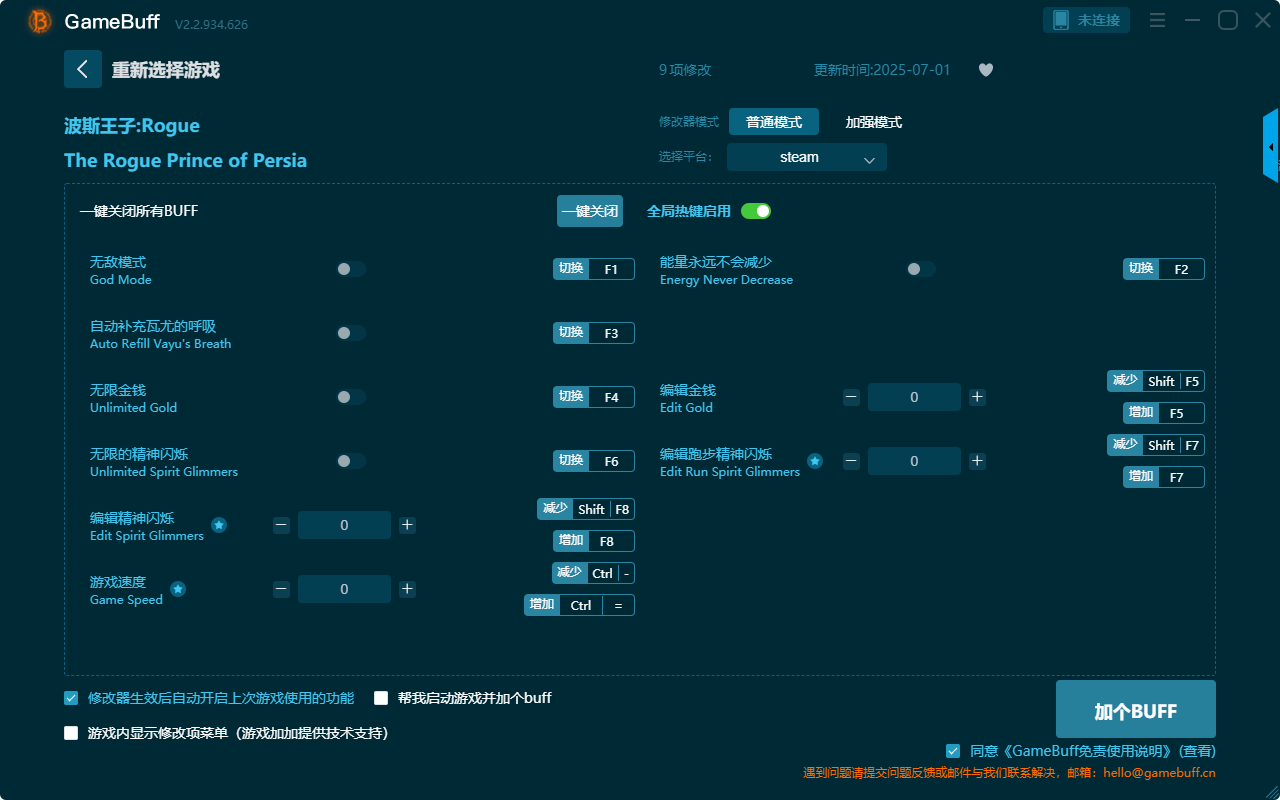Screen dimensions: 1280x800
Task: Decrease Edit Gold value with minus
Action: click(851, 397)
